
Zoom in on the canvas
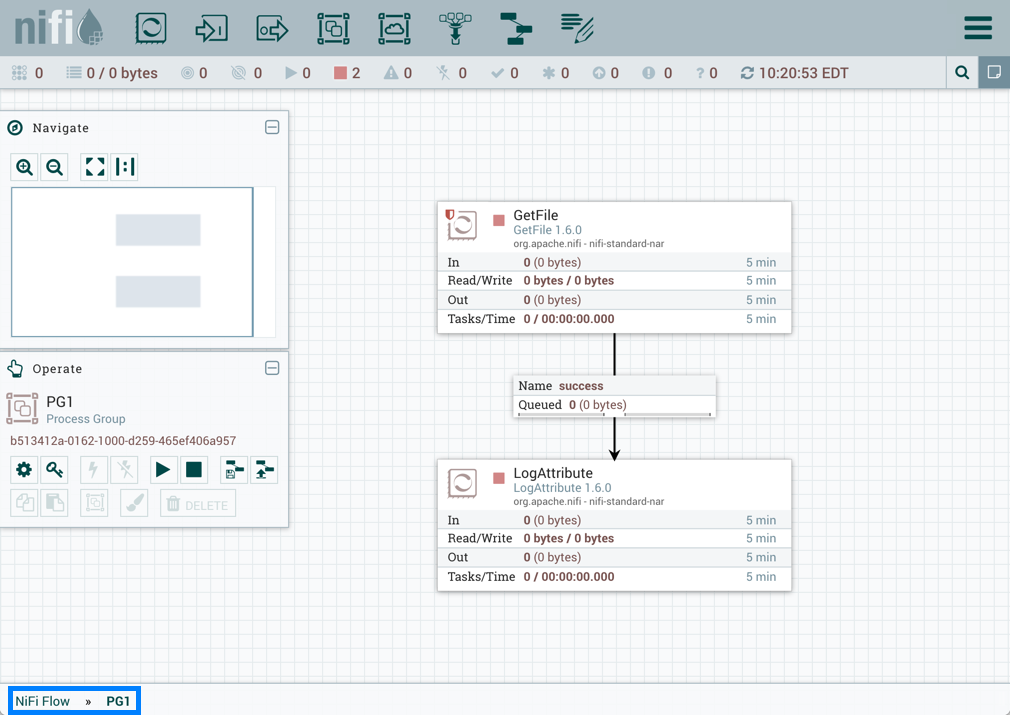(25, 168)
